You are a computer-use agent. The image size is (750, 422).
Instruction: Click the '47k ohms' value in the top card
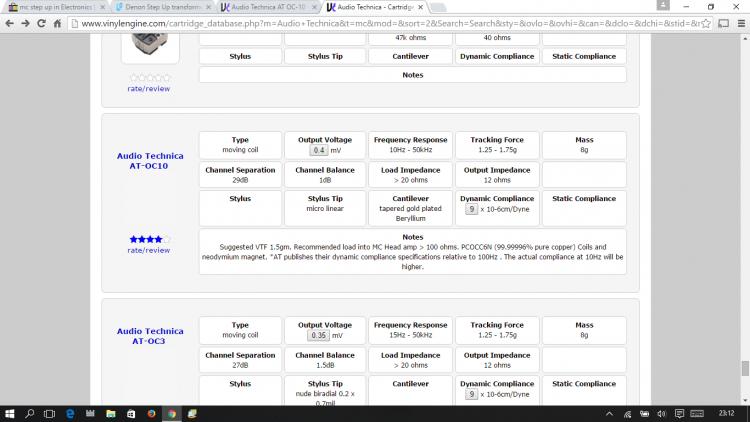coord(410,37)
